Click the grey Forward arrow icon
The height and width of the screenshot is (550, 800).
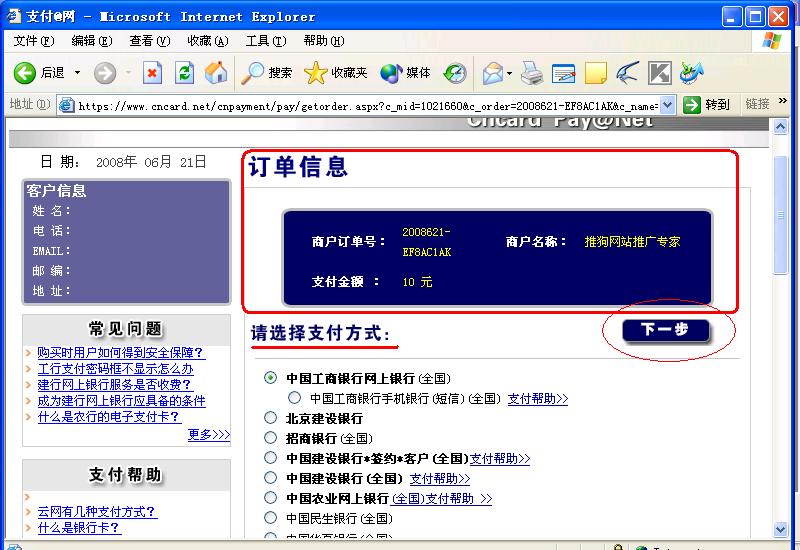pos(105,73)
